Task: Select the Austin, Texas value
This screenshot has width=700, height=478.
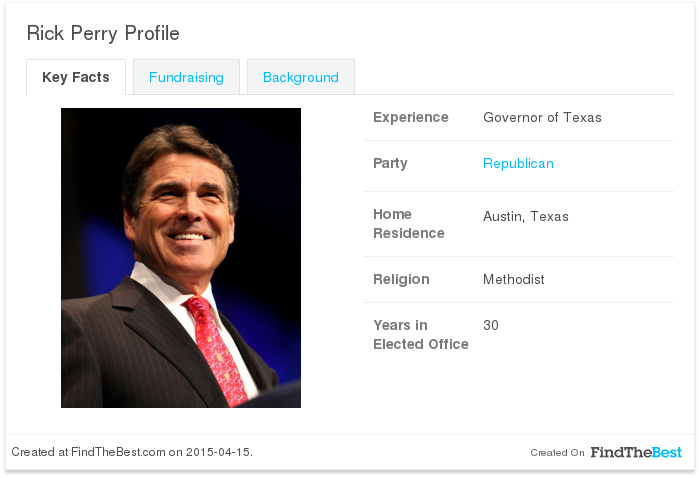Action: [x=525, y=216]
